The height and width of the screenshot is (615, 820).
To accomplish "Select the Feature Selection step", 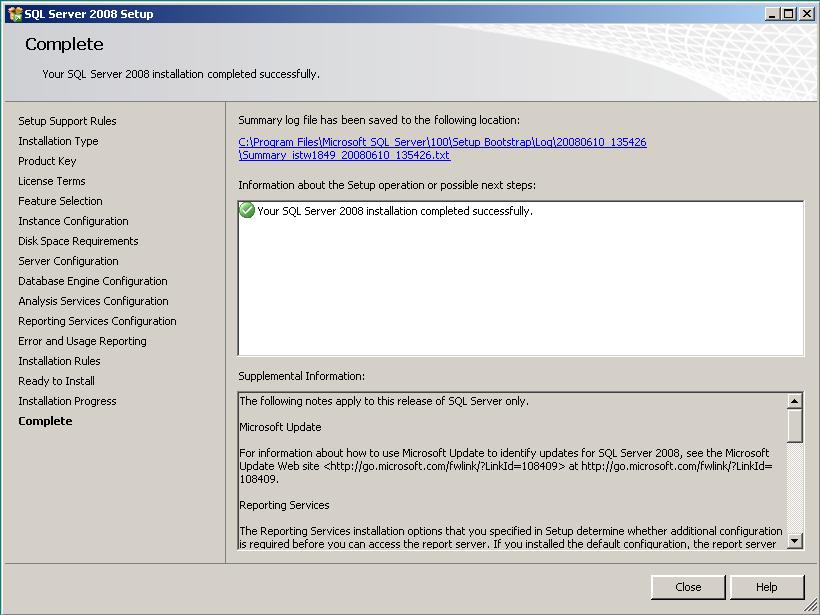I will pos(60,201).
